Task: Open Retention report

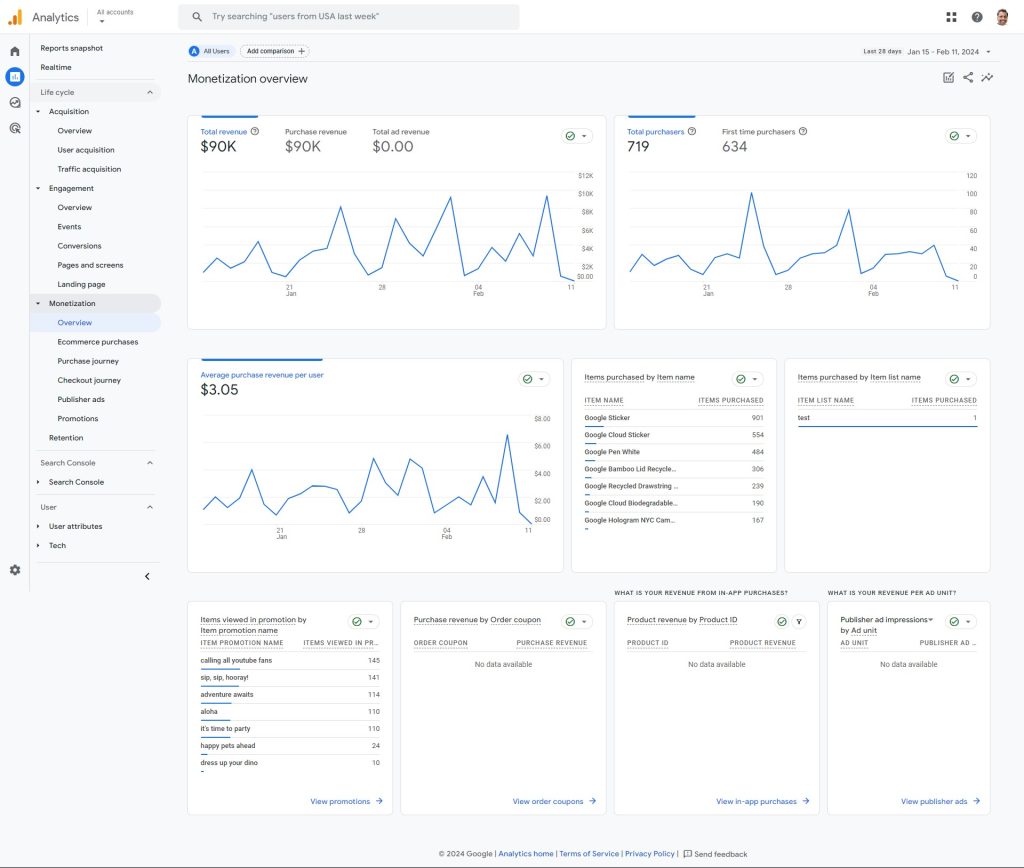Action: click(x=65, y=438)
